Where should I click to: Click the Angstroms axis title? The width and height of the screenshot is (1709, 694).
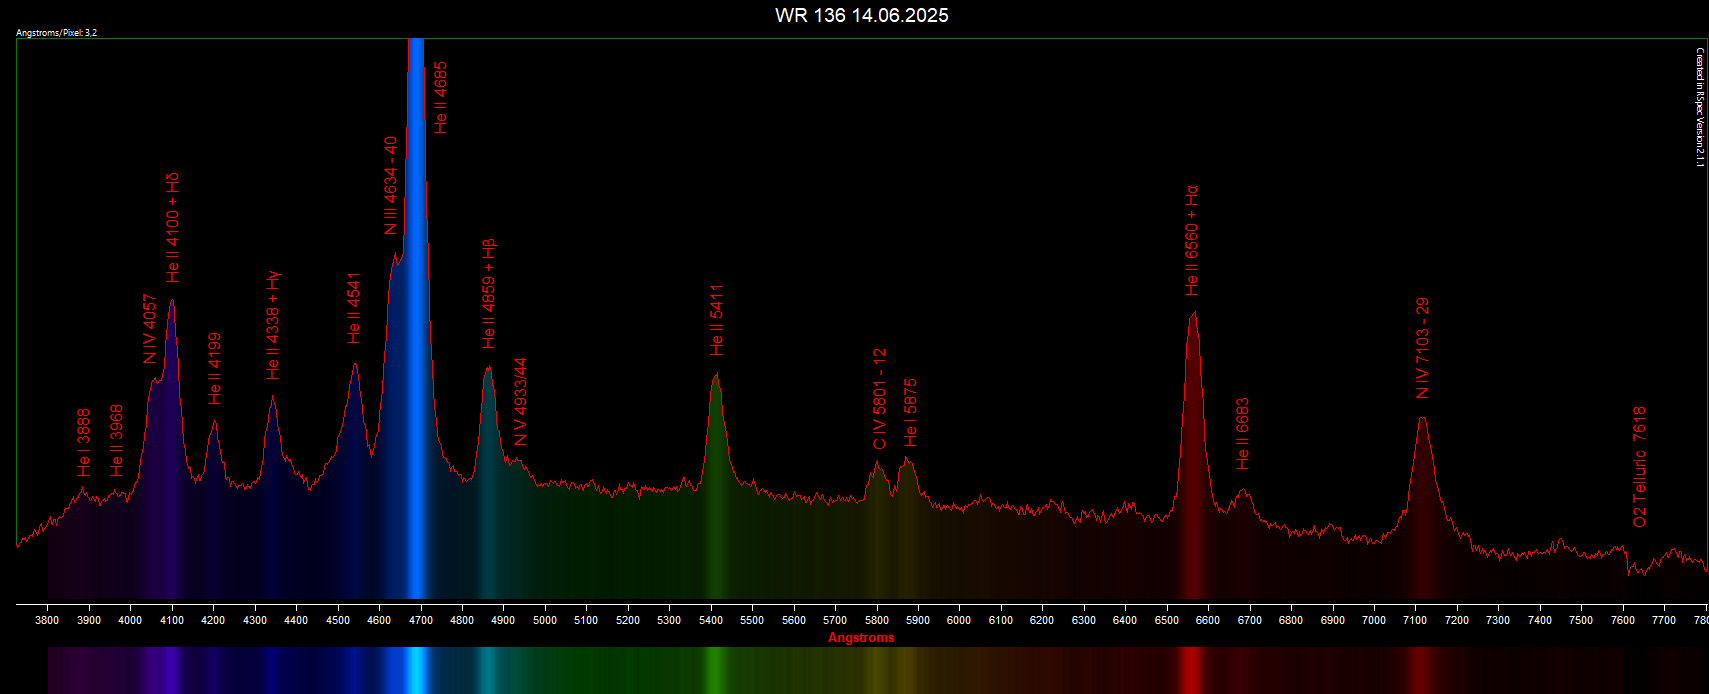coord(861,638)
